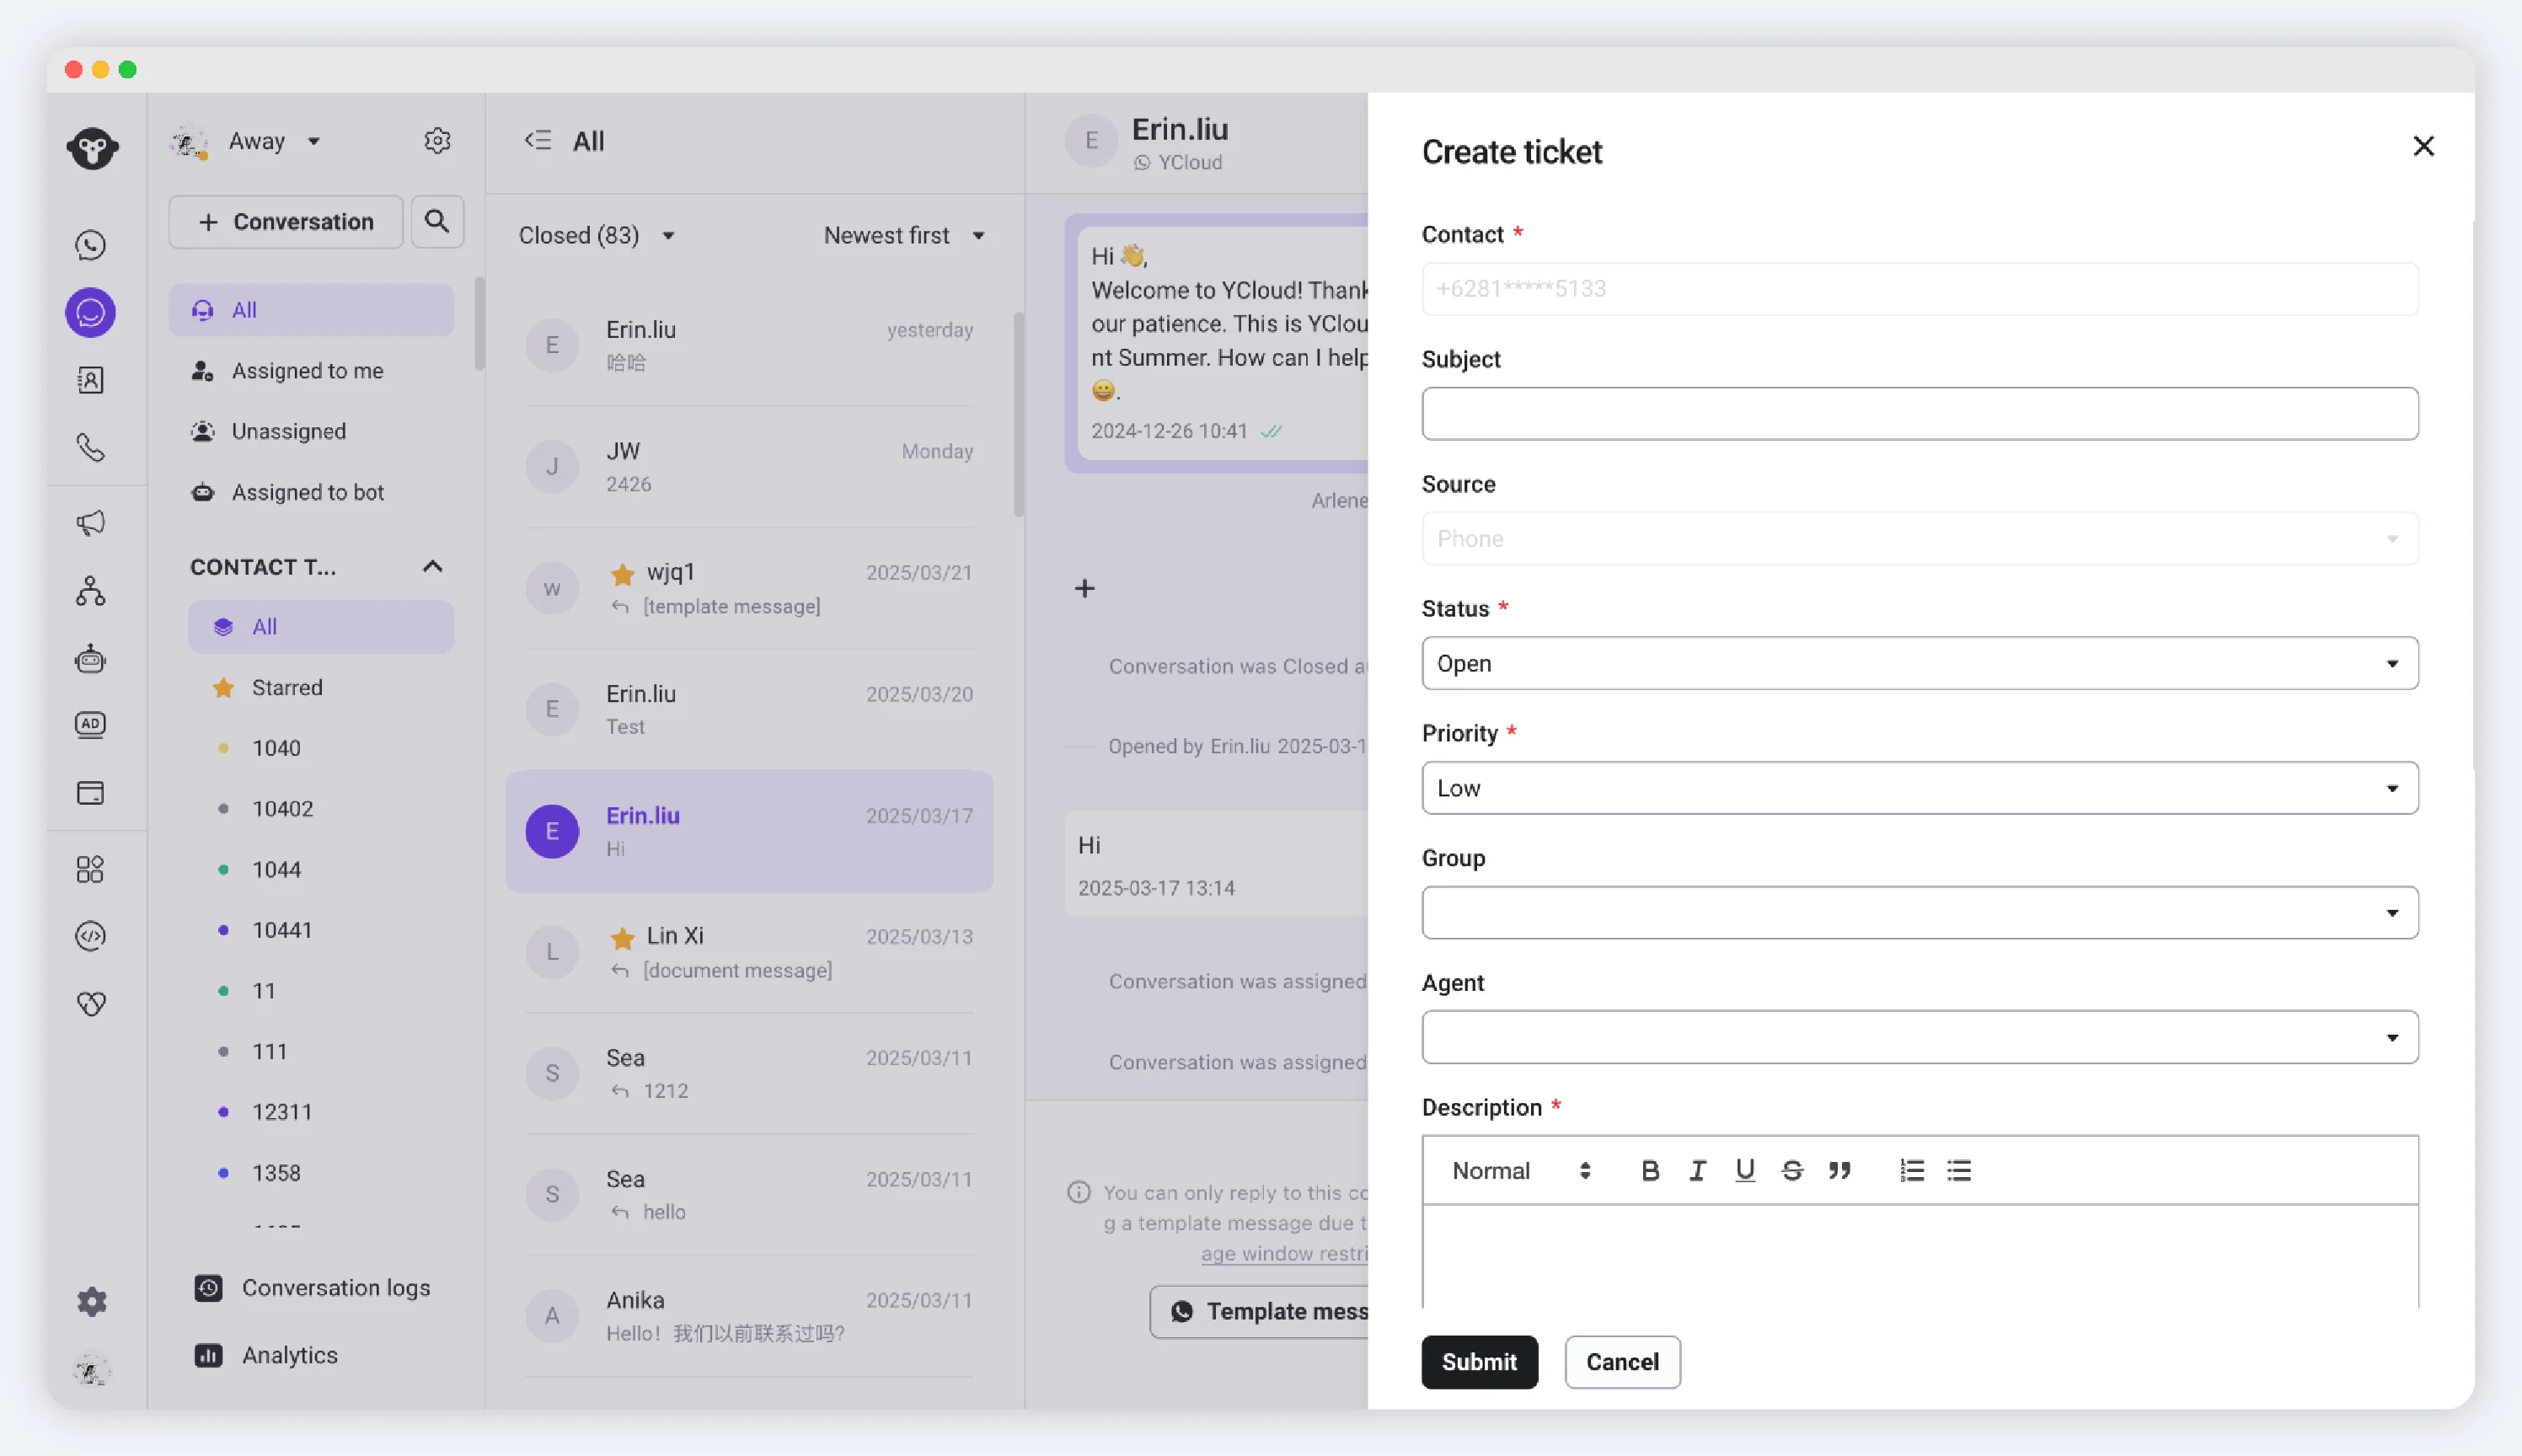Collapse the sidebar with the All header icon

[x=538, y=140]
